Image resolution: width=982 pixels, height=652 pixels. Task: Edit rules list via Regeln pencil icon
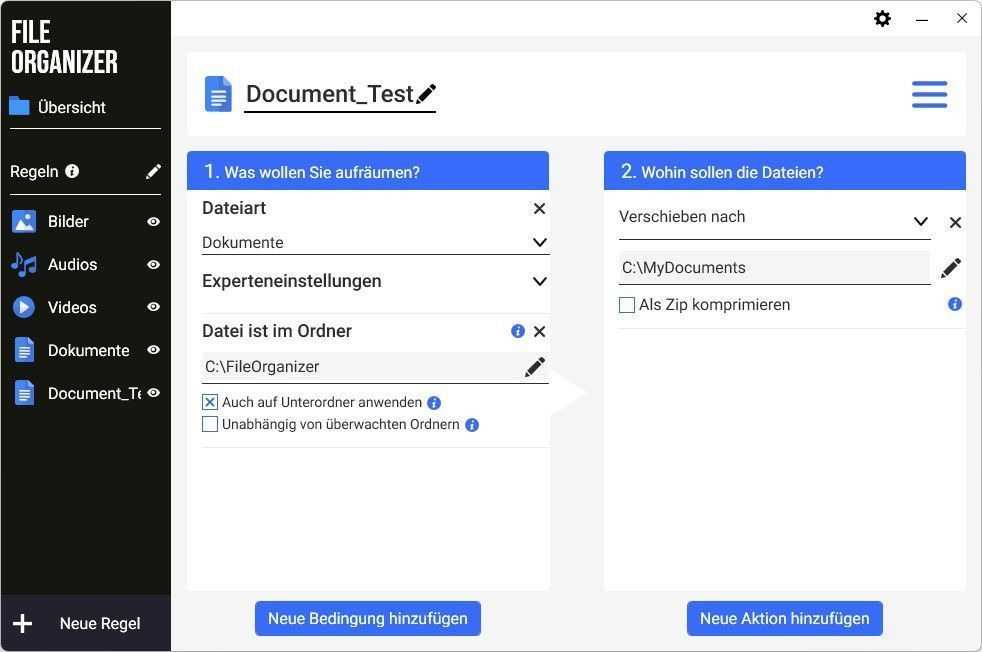[x=153, y=172]
